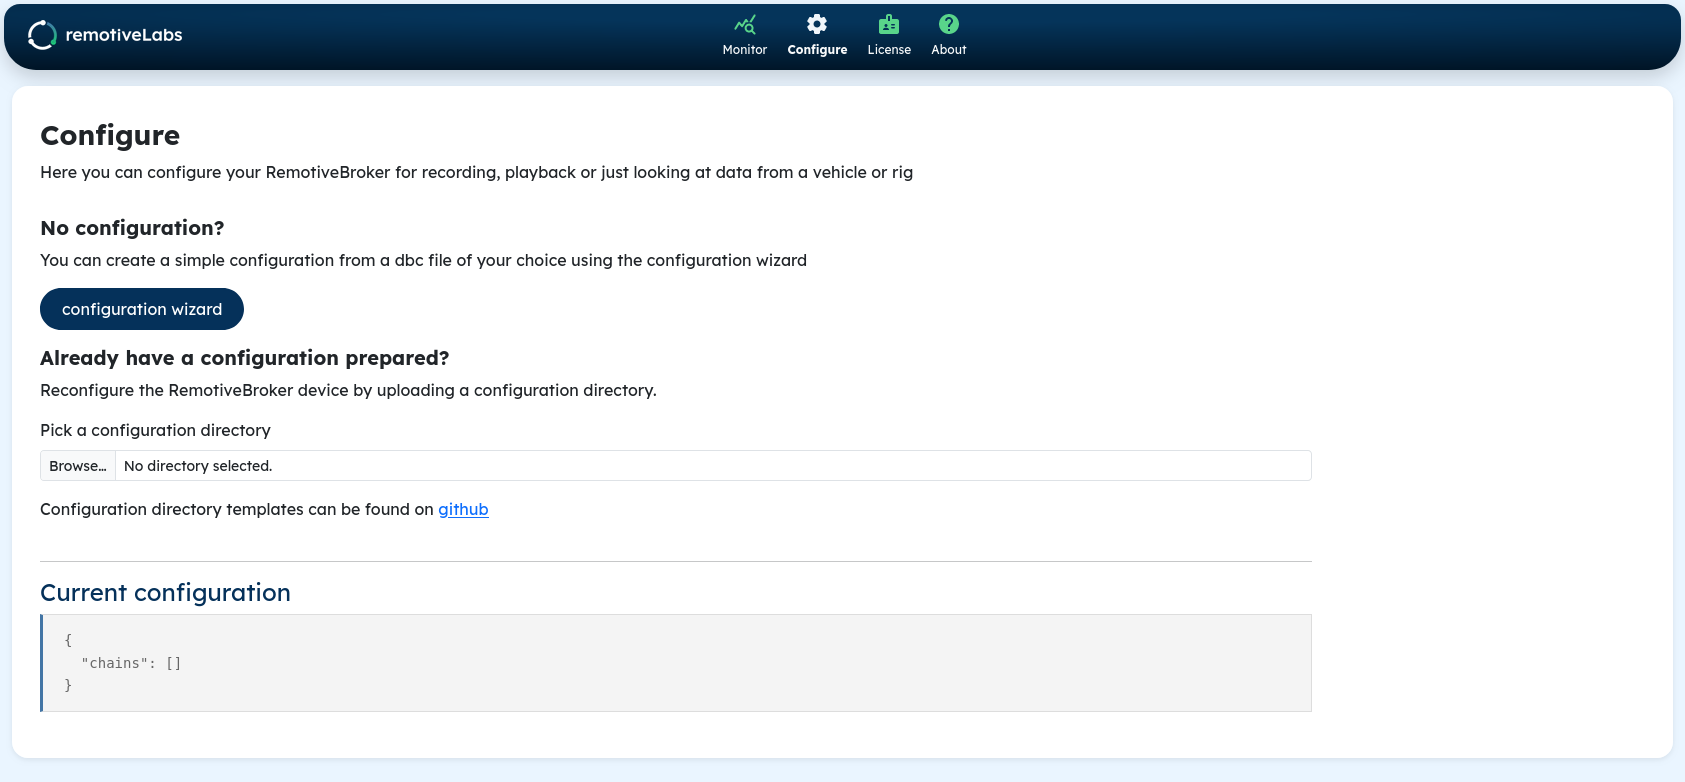Click the "Pick a configuration directory" label
The height and width of the screenshot is (782, 1685).
pyautogui.click(x=155, y=430)
